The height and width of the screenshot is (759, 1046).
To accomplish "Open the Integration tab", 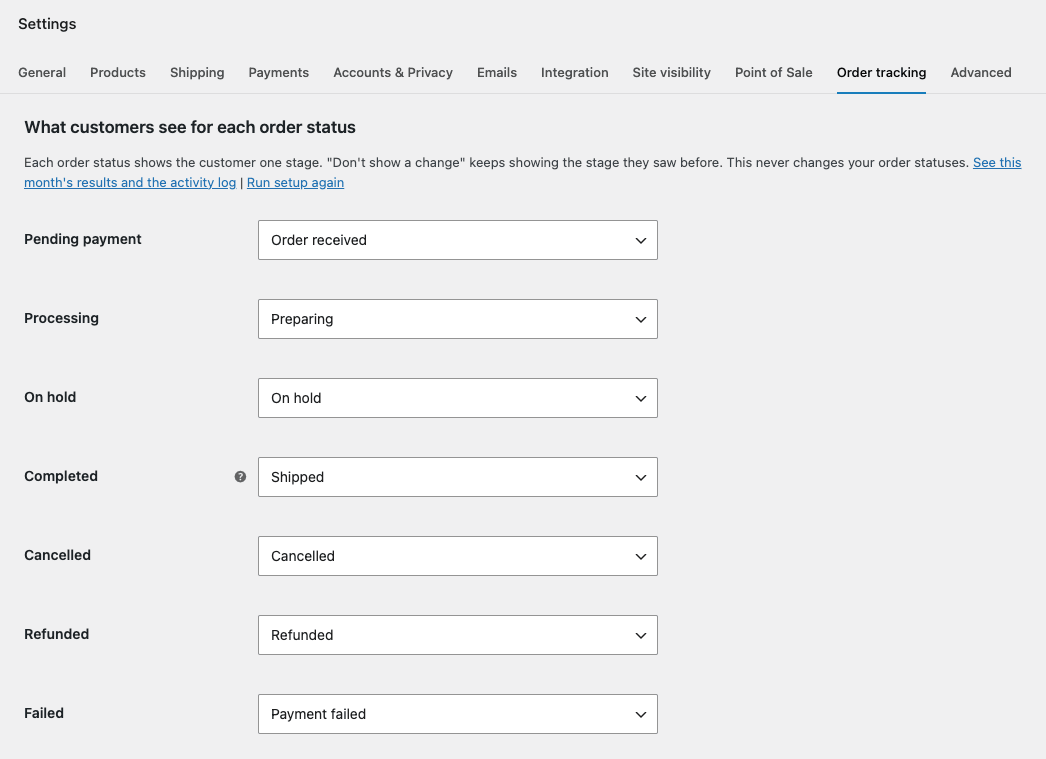I will 574,73.
